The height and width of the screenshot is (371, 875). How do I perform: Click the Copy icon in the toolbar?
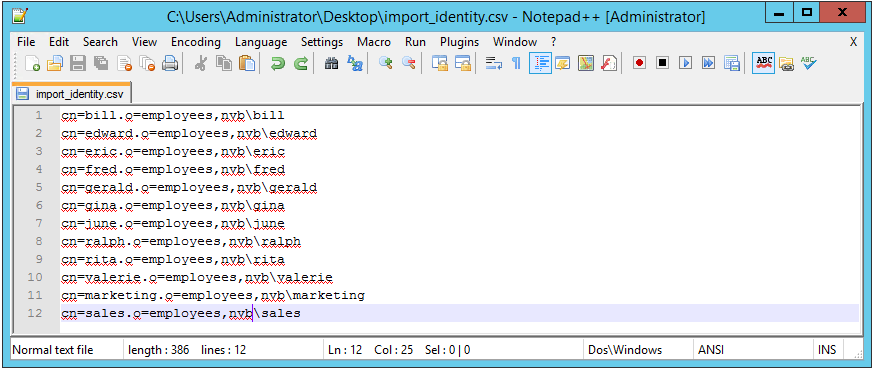(223, 63)
